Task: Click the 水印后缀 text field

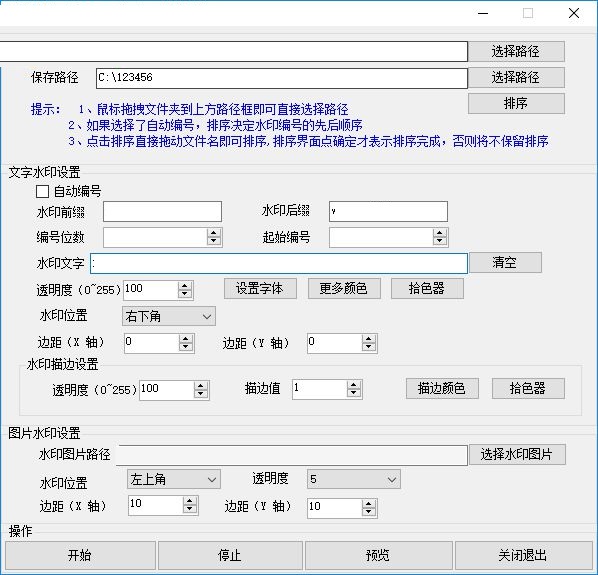Action: click(x=389, y=212)
